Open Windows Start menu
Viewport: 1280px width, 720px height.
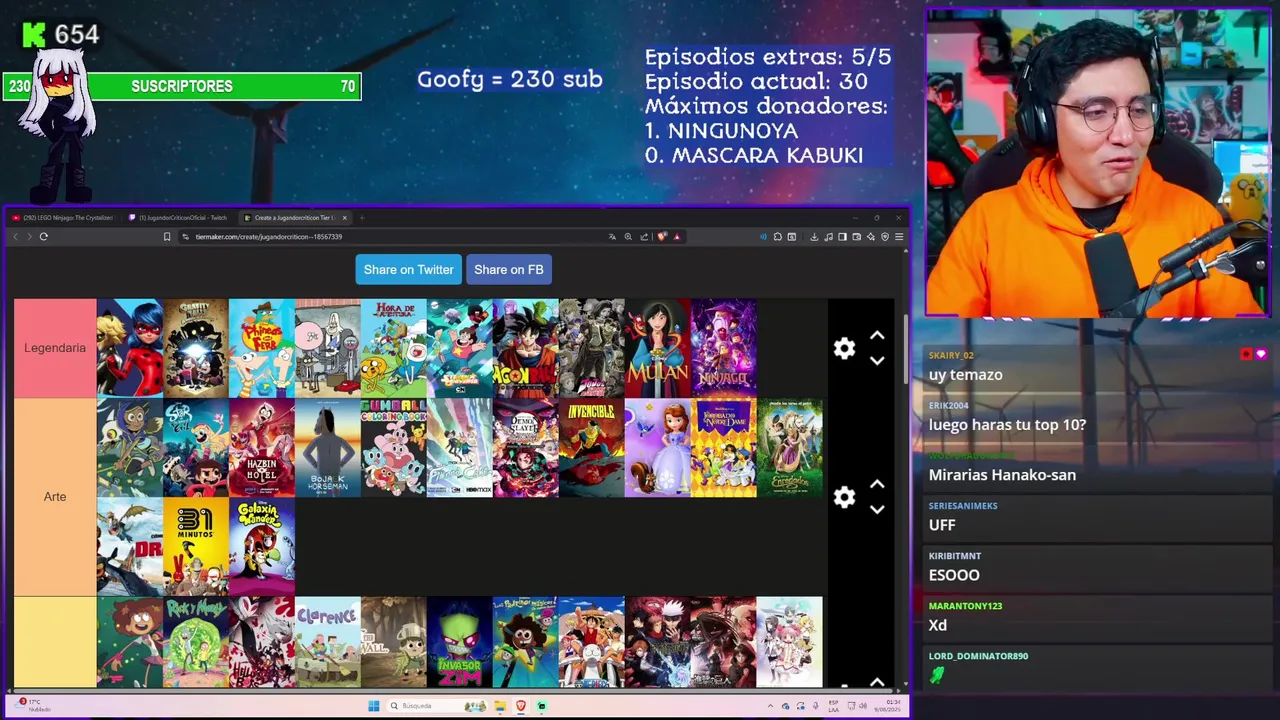(374, 706)
